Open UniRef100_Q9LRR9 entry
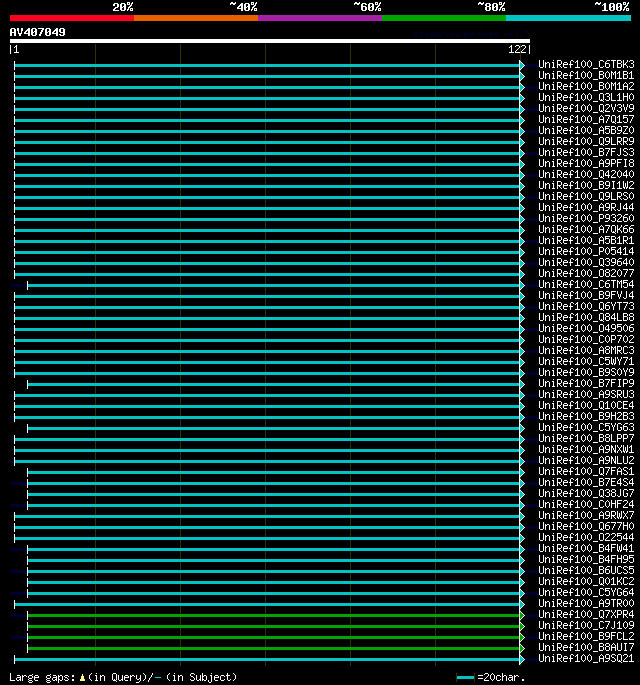This screenshot has width=640, height=685. (x=586, y=142)
